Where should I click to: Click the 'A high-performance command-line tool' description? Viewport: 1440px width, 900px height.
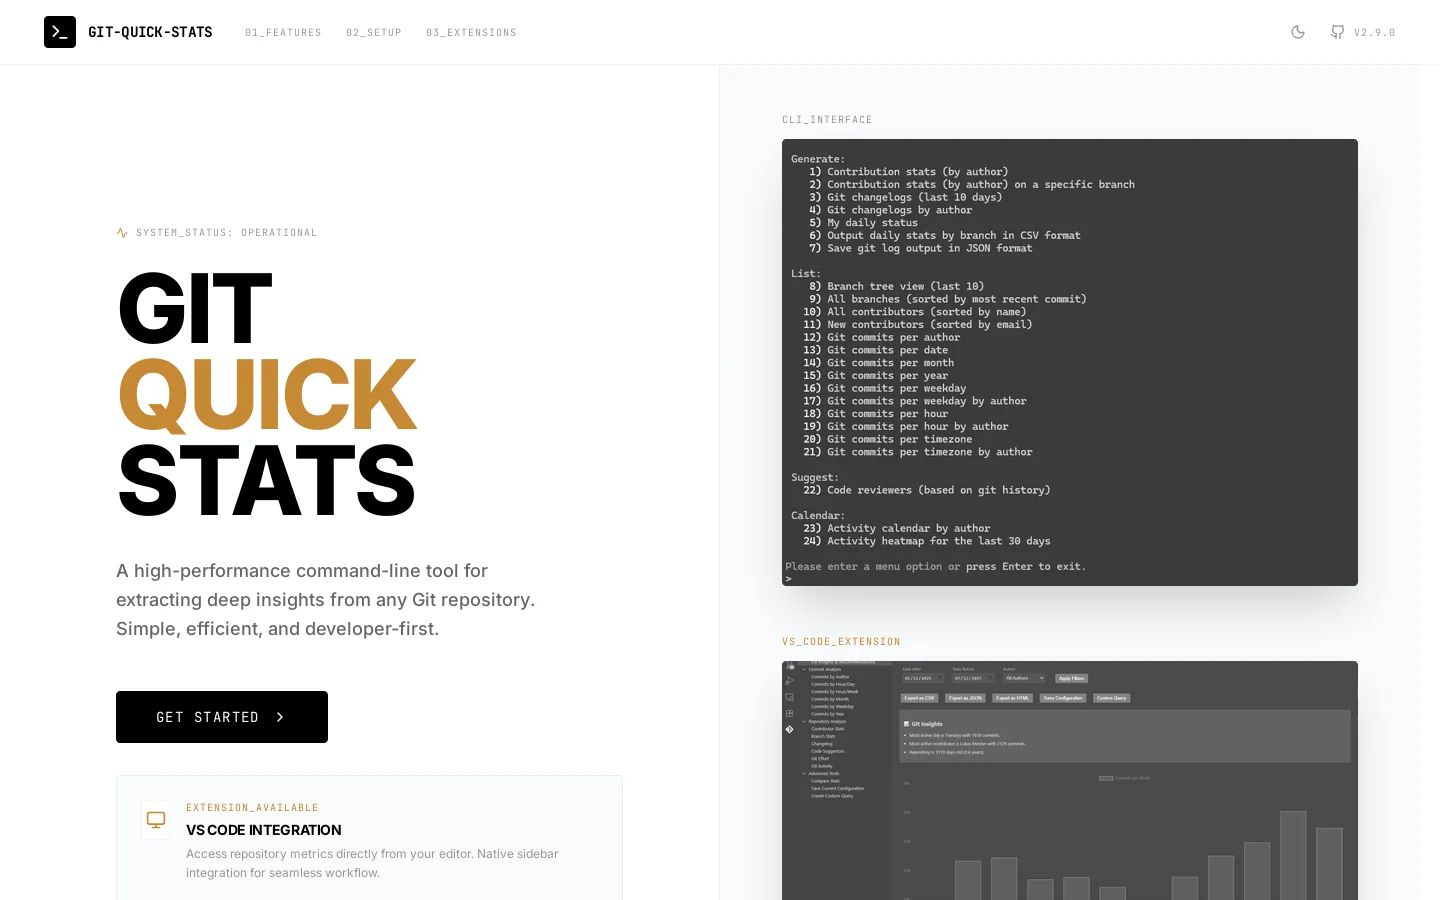tap(326, 600)
